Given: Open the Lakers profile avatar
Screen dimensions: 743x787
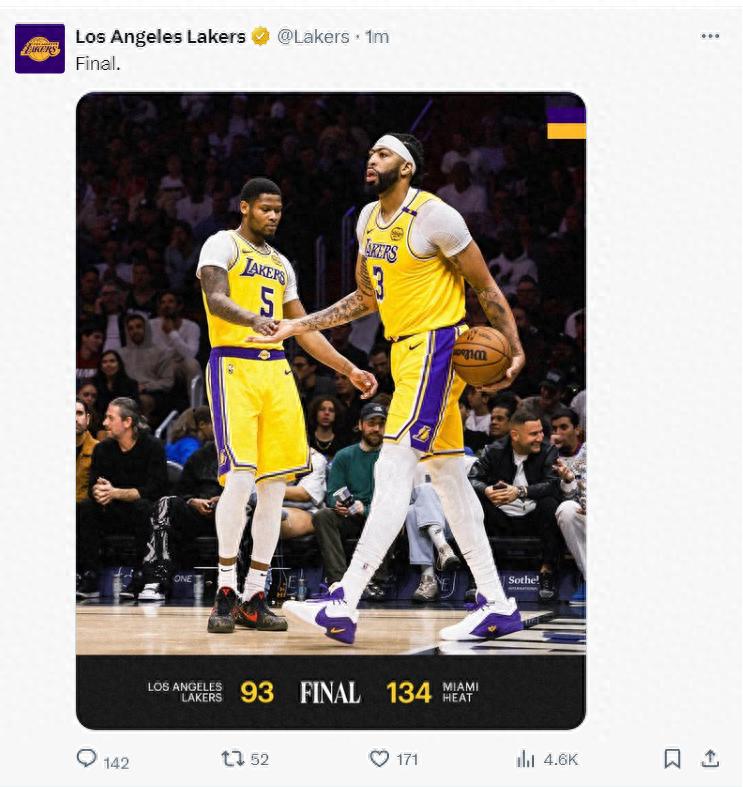Looking at the screenshot, I should point(40,48).
